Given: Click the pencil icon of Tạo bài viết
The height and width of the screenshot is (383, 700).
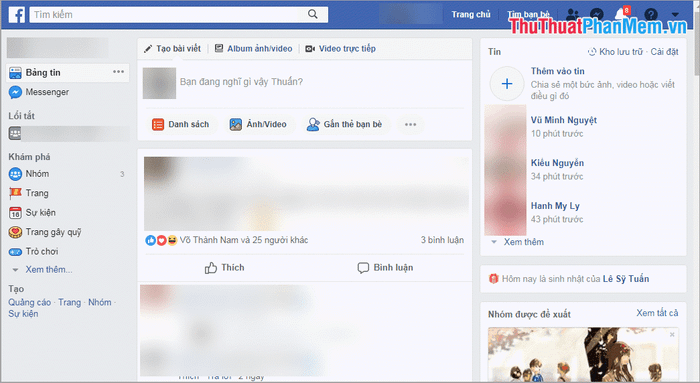Looking at the screenshot, I should pos(148,49).
